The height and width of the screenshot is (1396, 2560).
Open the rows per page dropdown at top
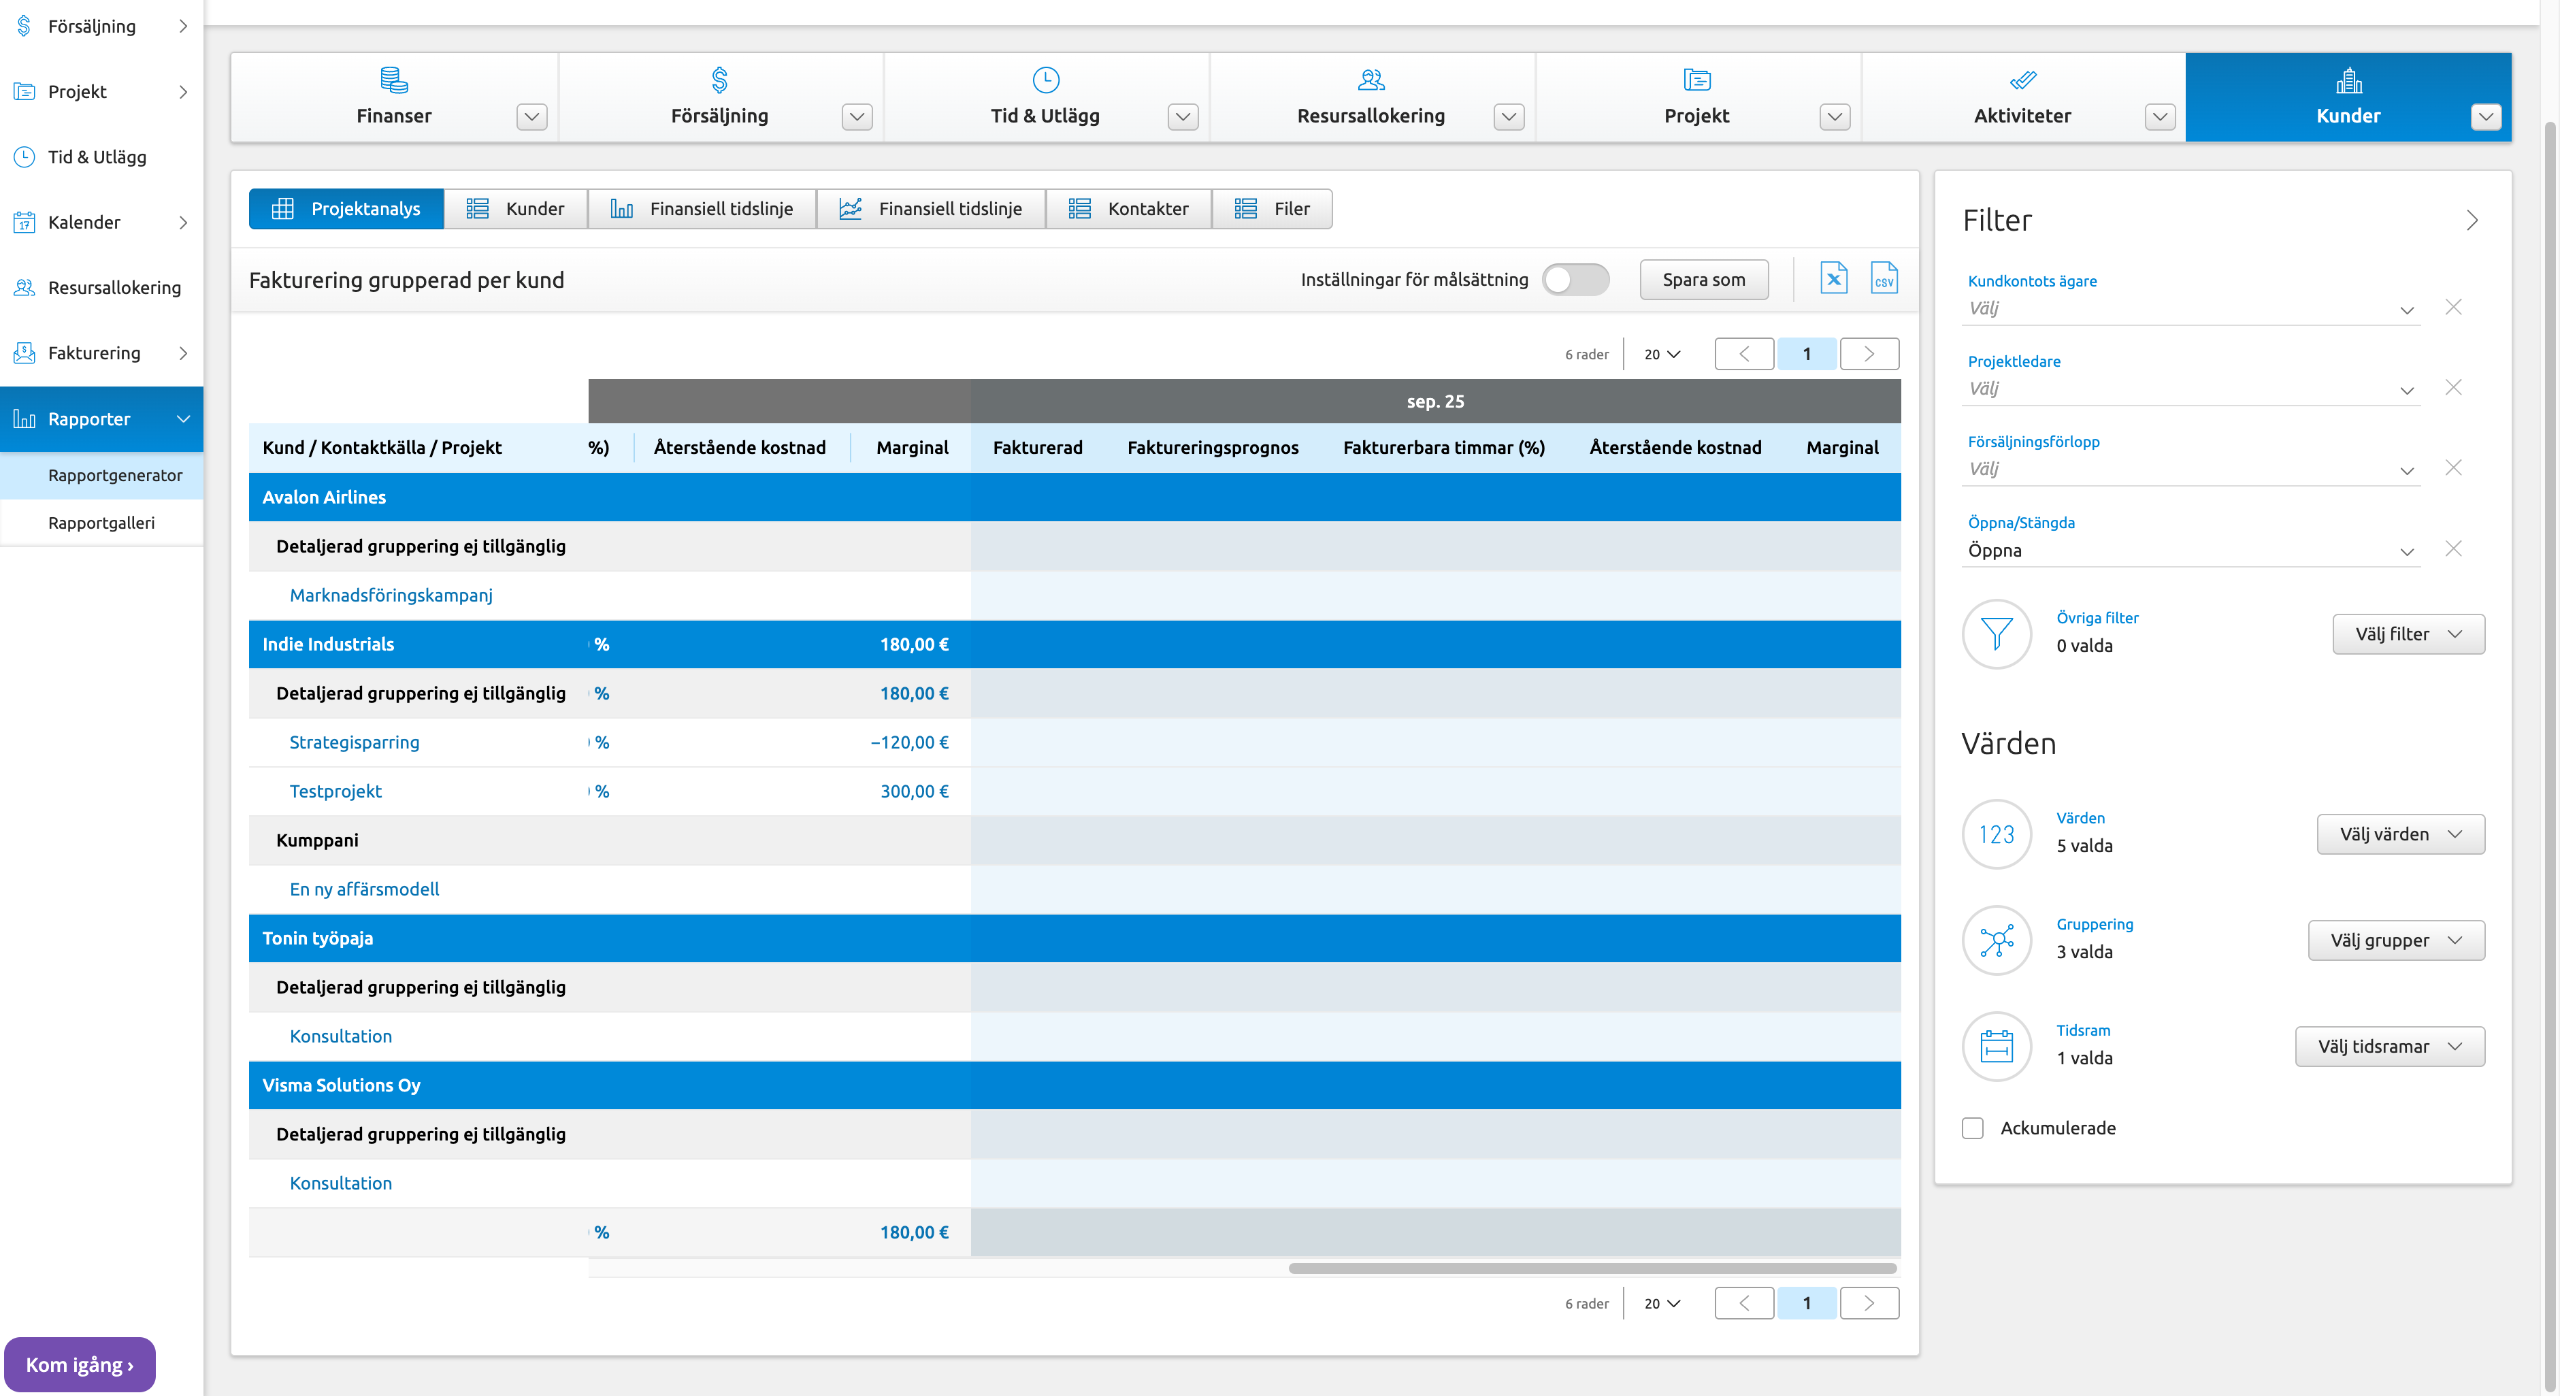[x=1662, y=354]
